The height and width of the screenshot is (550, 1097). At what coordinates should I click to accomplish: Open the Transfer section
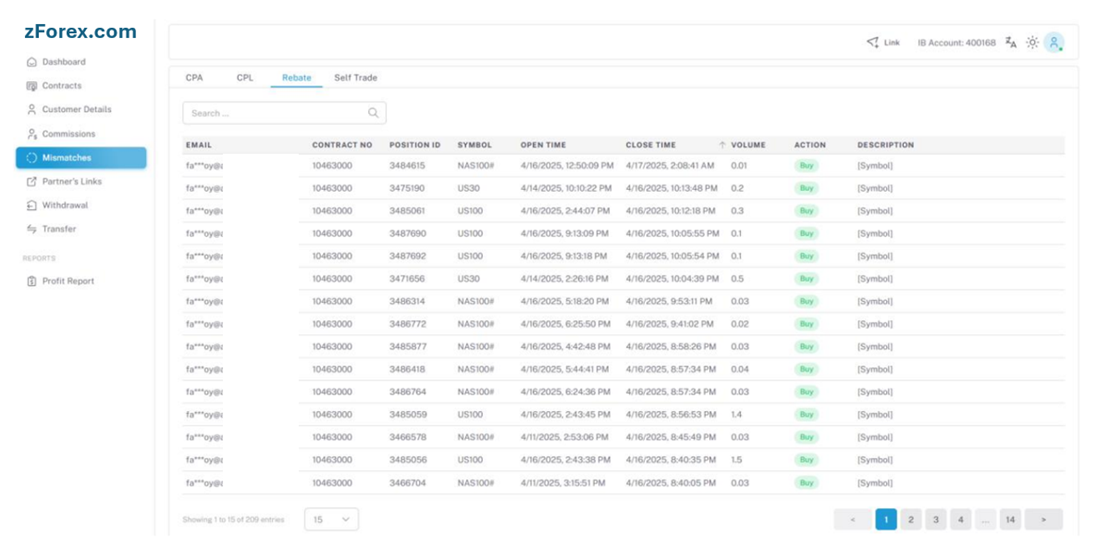(59, 229)
